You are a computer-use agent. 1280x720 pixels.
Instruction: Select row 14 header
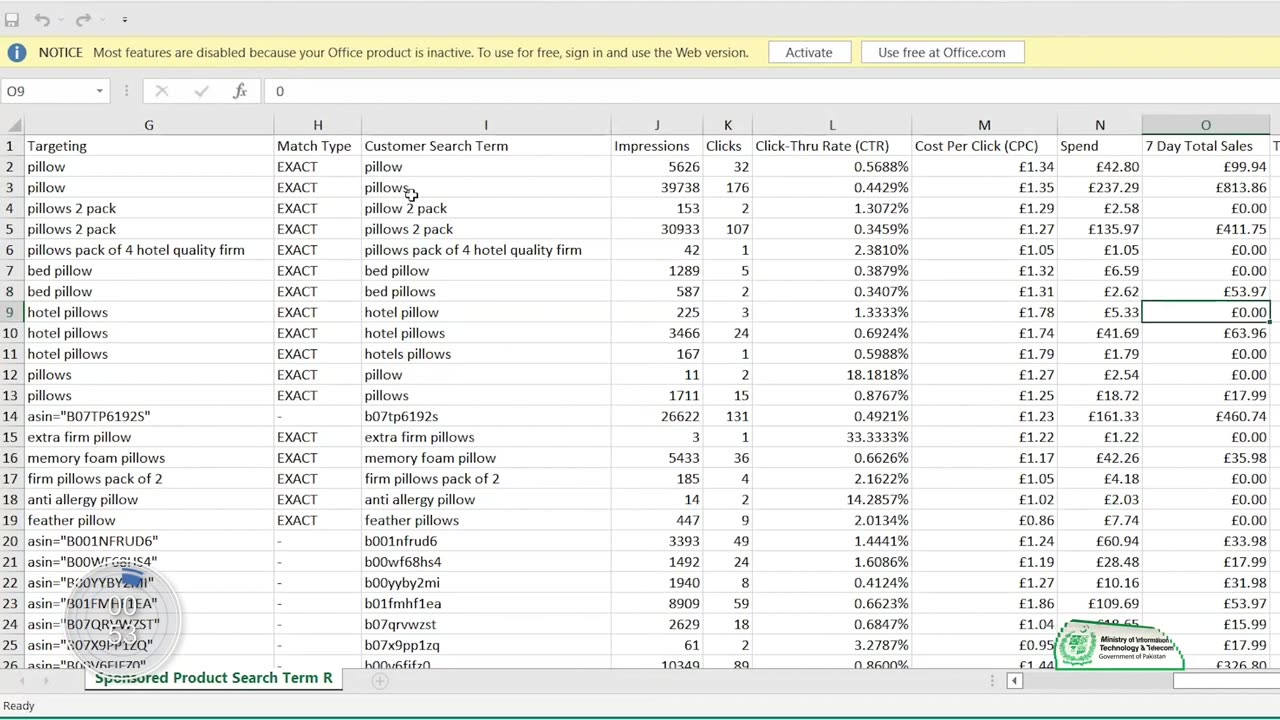12,416
